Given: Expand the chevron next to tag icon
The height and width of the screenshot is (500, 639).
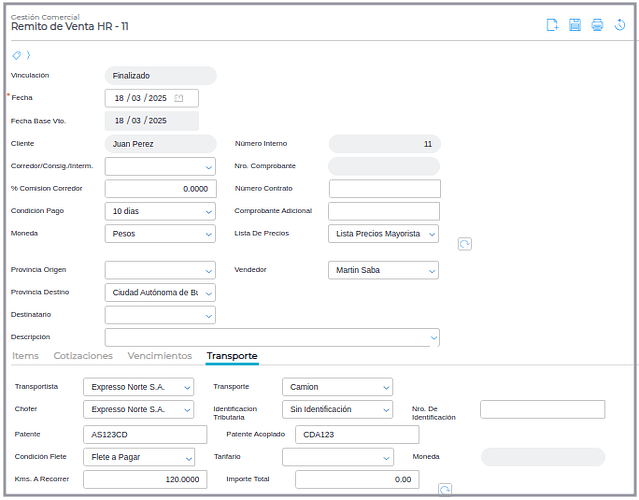Looking at the screenshot, I should click(28, 55).
